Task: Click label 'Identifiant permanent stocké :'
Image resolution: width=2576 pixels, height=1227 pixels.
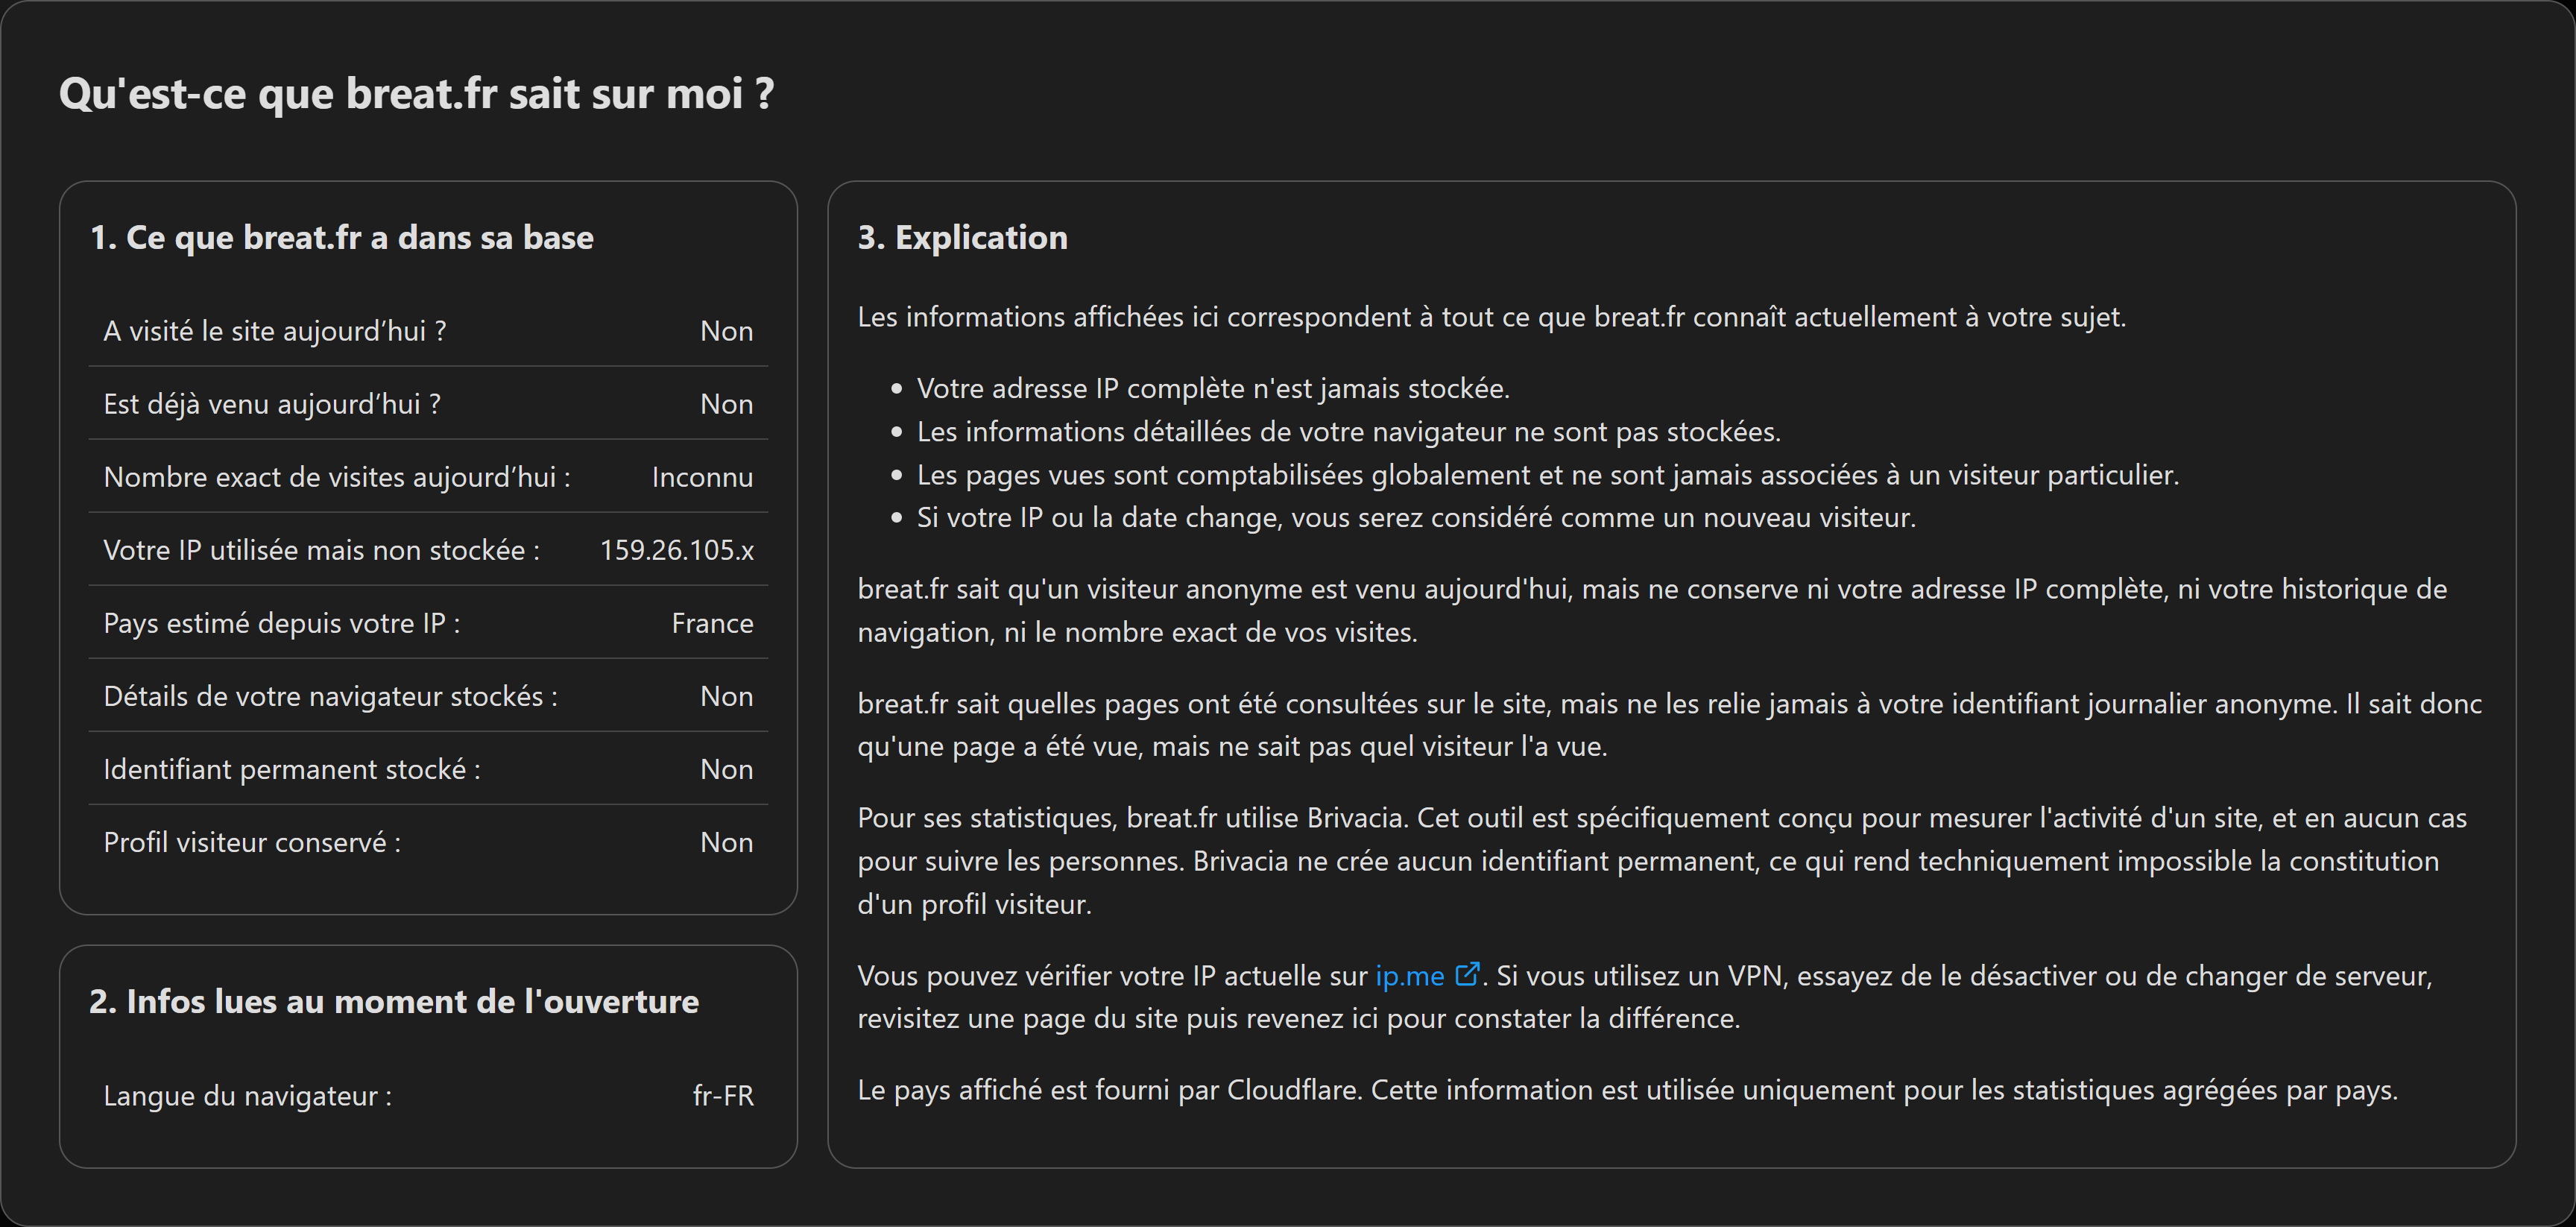Action: [292, 769]
